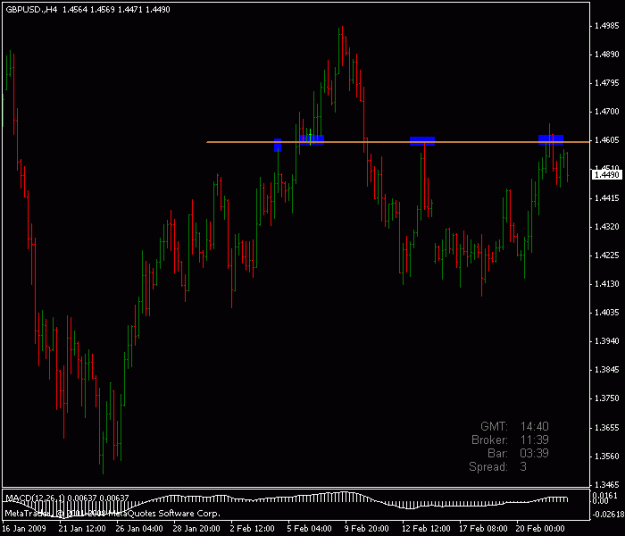Click the Broker 11:39 time readout

click(x=510, y=440)
